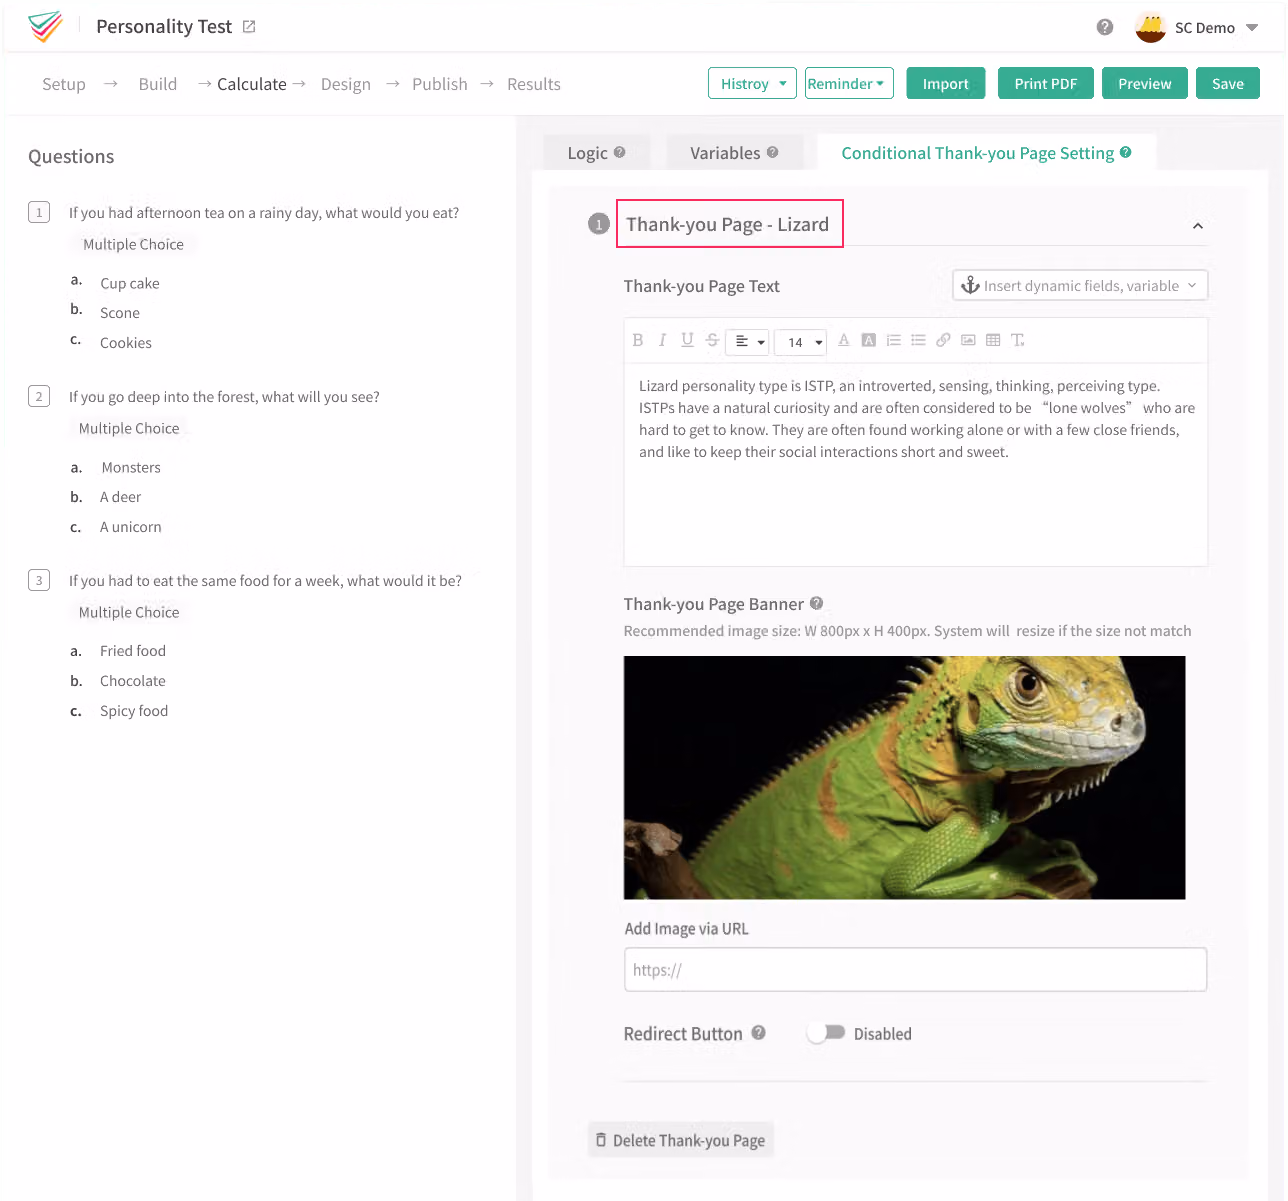Open the Histroy dropdown
The height and width of the screenshot is (1201, 1288).
click(x=752, y=84)
